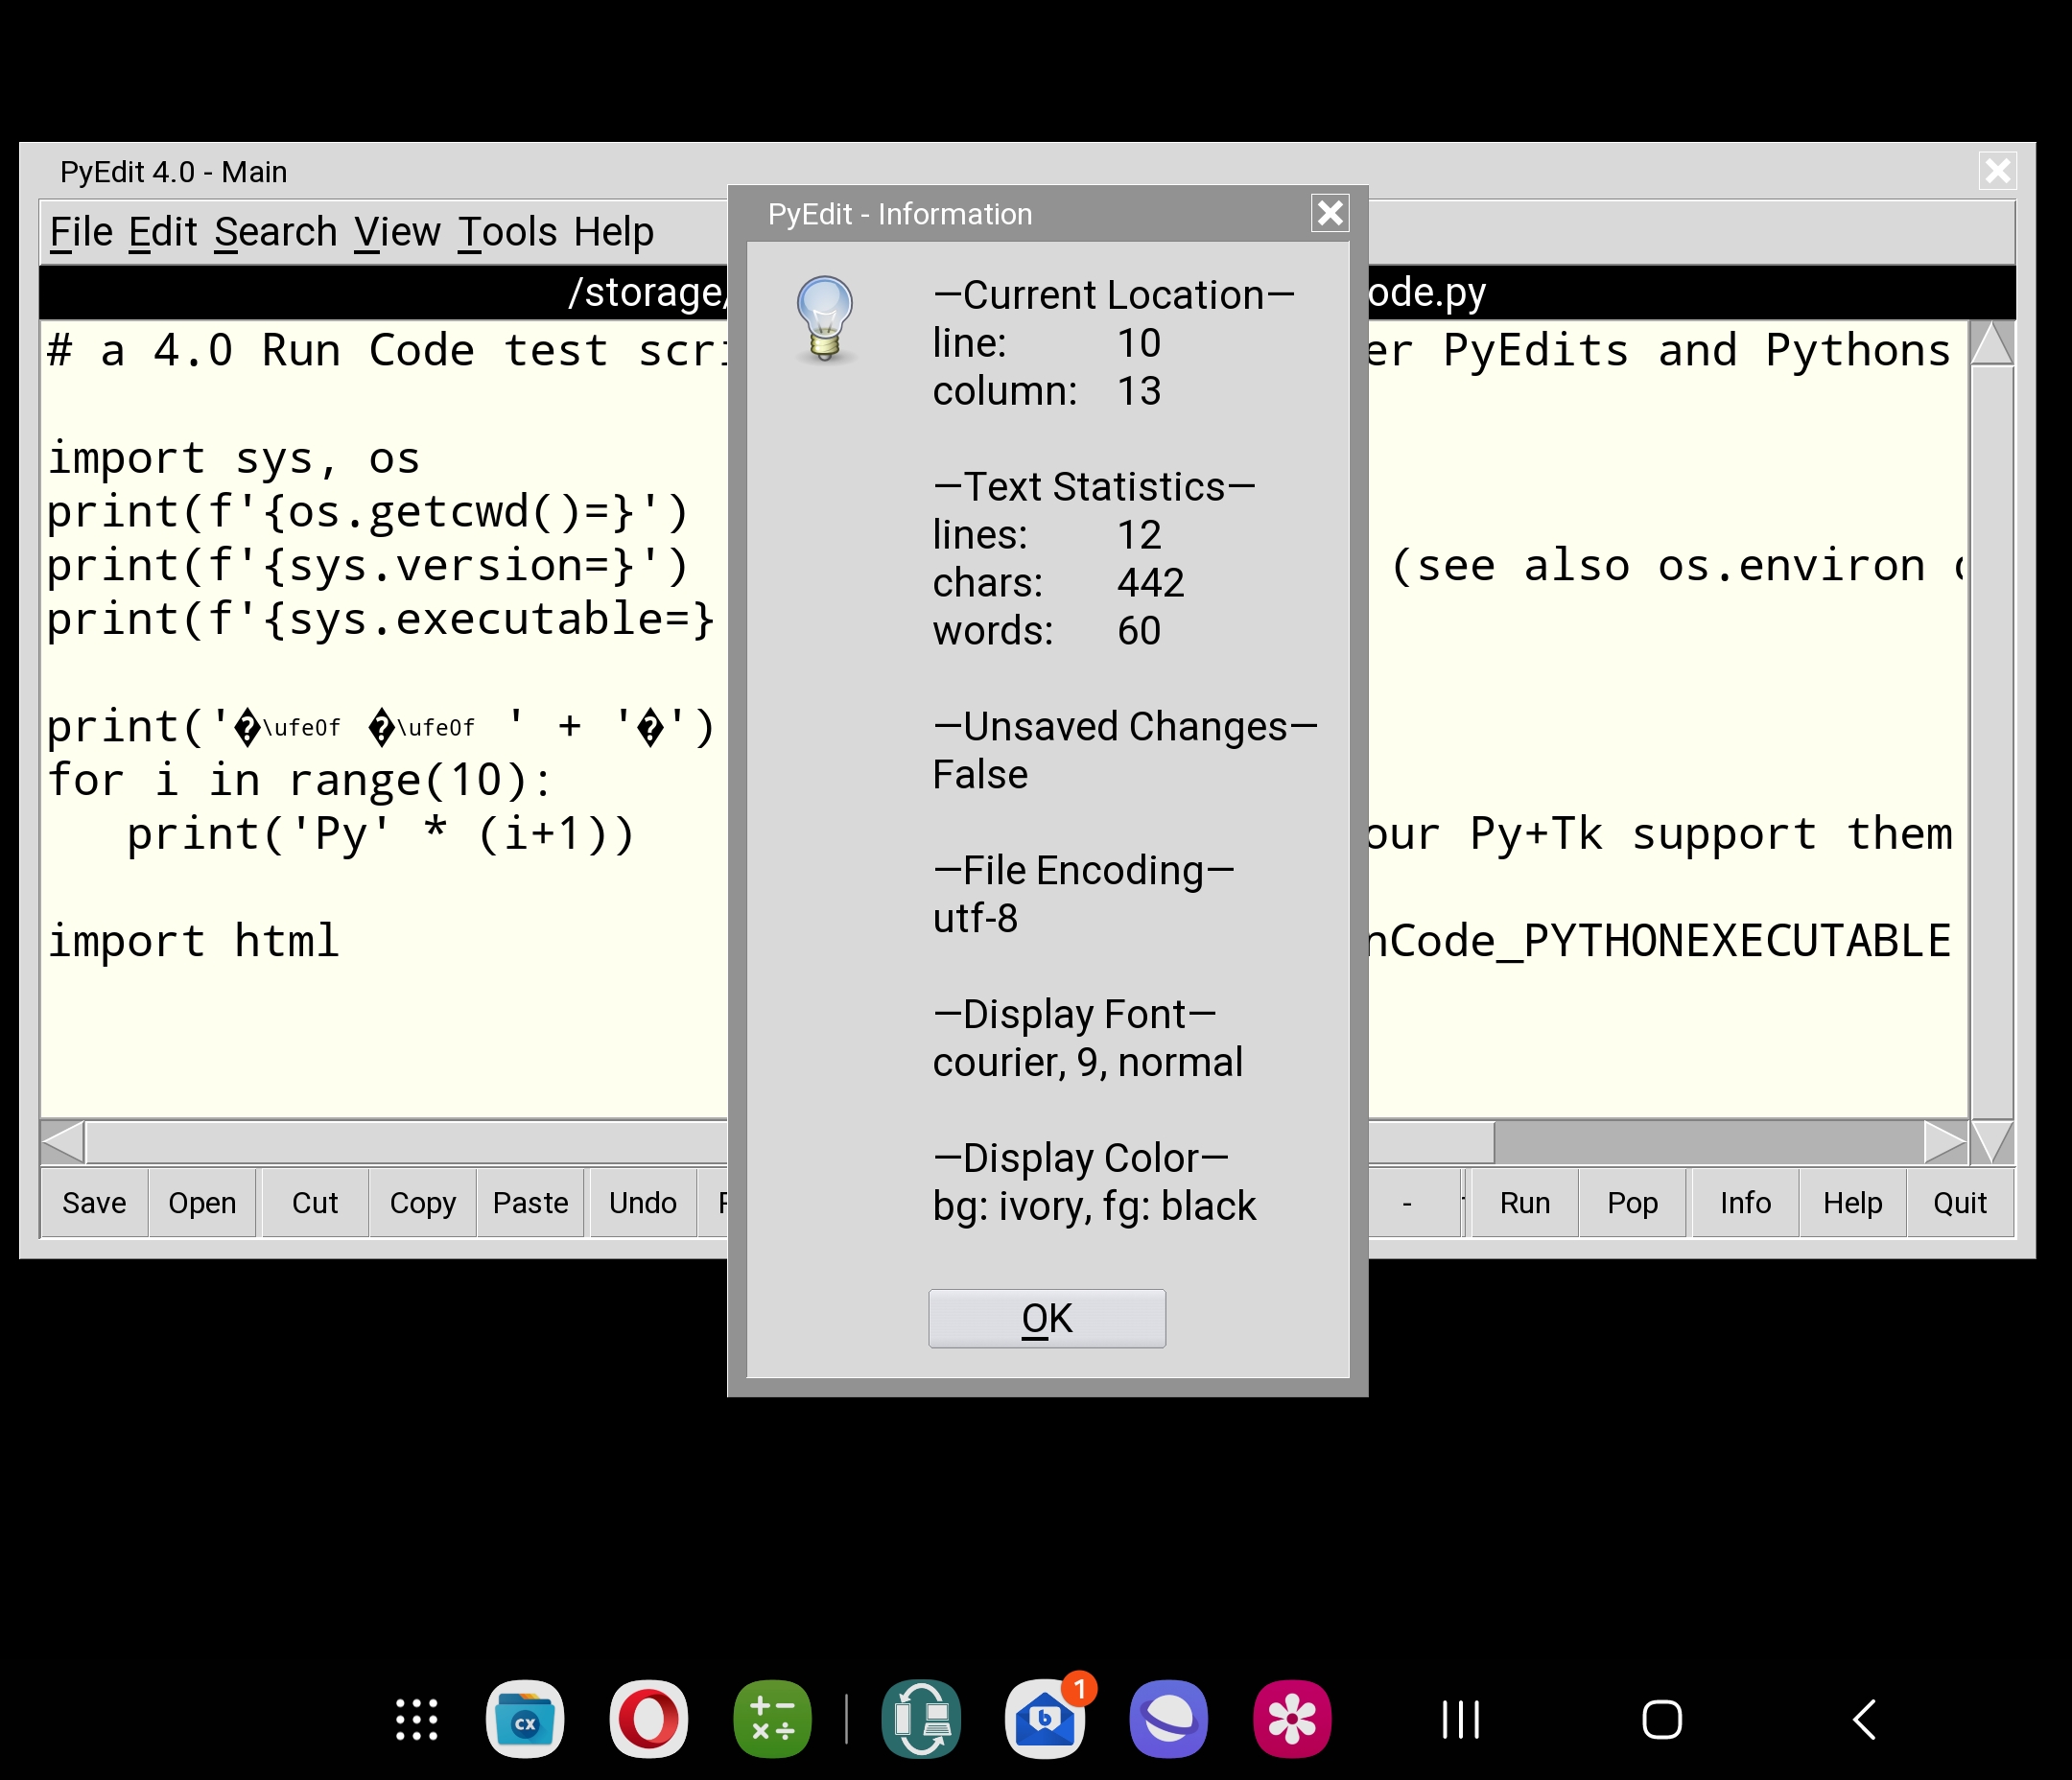Screen dimensions: 2072x1780
Task: Open the File menu
Action: (x=81, y=232)
